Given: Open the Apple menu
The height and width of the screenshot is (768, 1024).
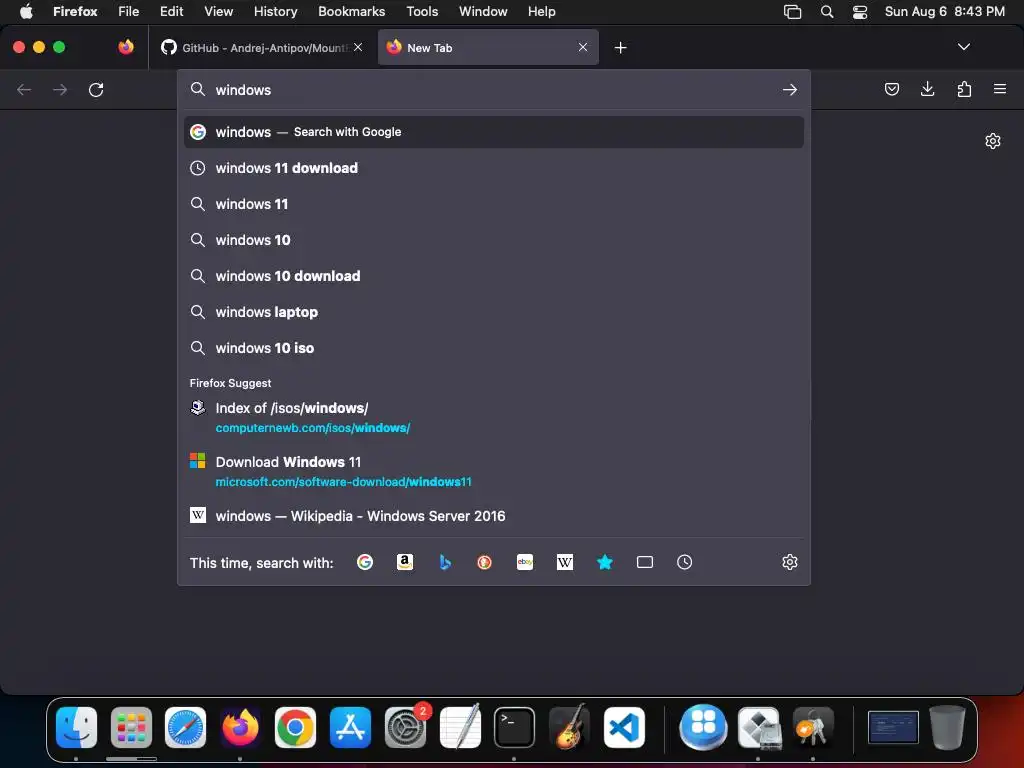Looking at the screenshot, I should click(x=26, y=12).
